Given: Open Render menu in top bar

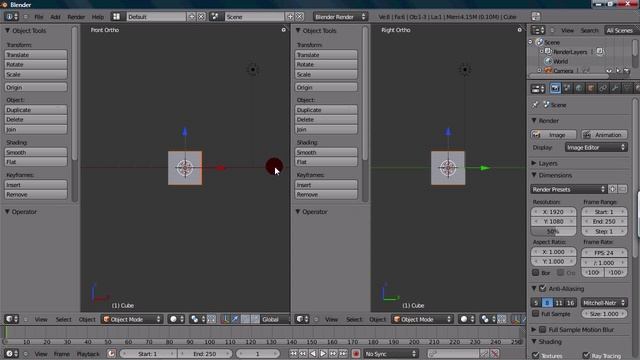Looking at the screenshot, I should tap(76, 17).
